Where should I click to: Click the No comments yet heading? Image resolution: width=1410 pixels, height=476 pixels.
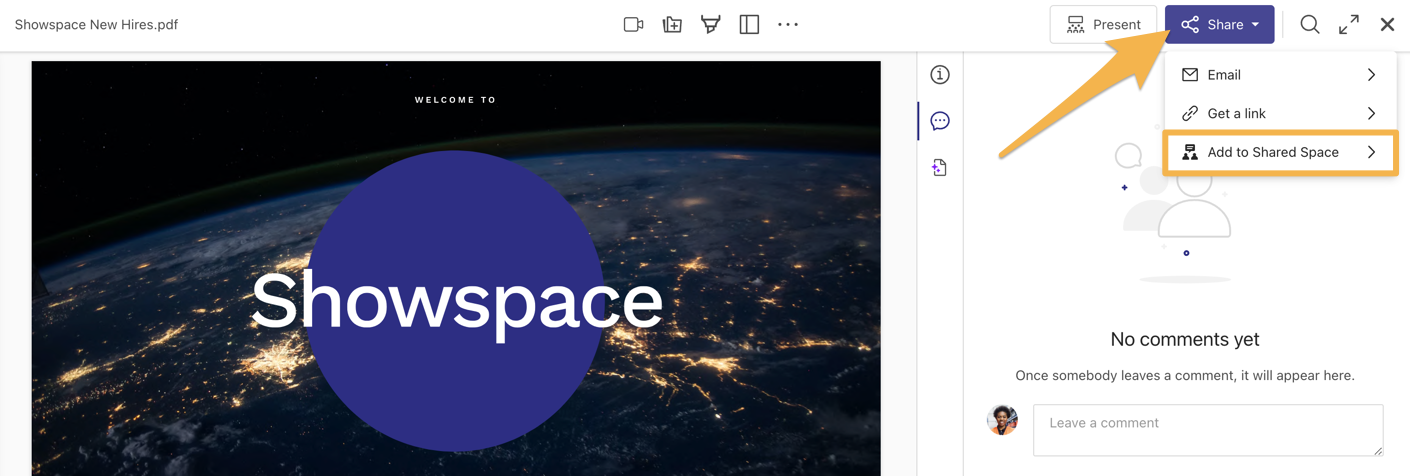tap(1185, 339)
